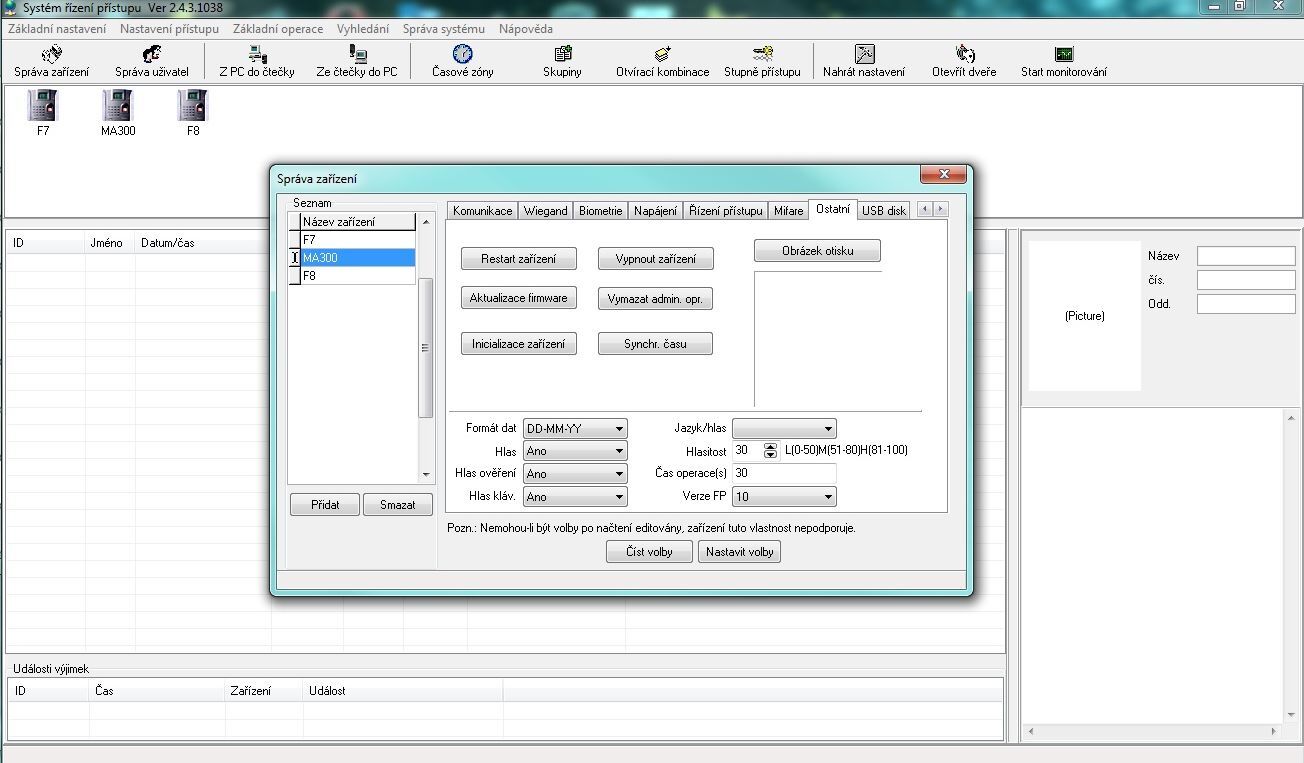Switch to Mifare tab
1304x763 pixels.
pyautogui.click(x=788, y=211)
